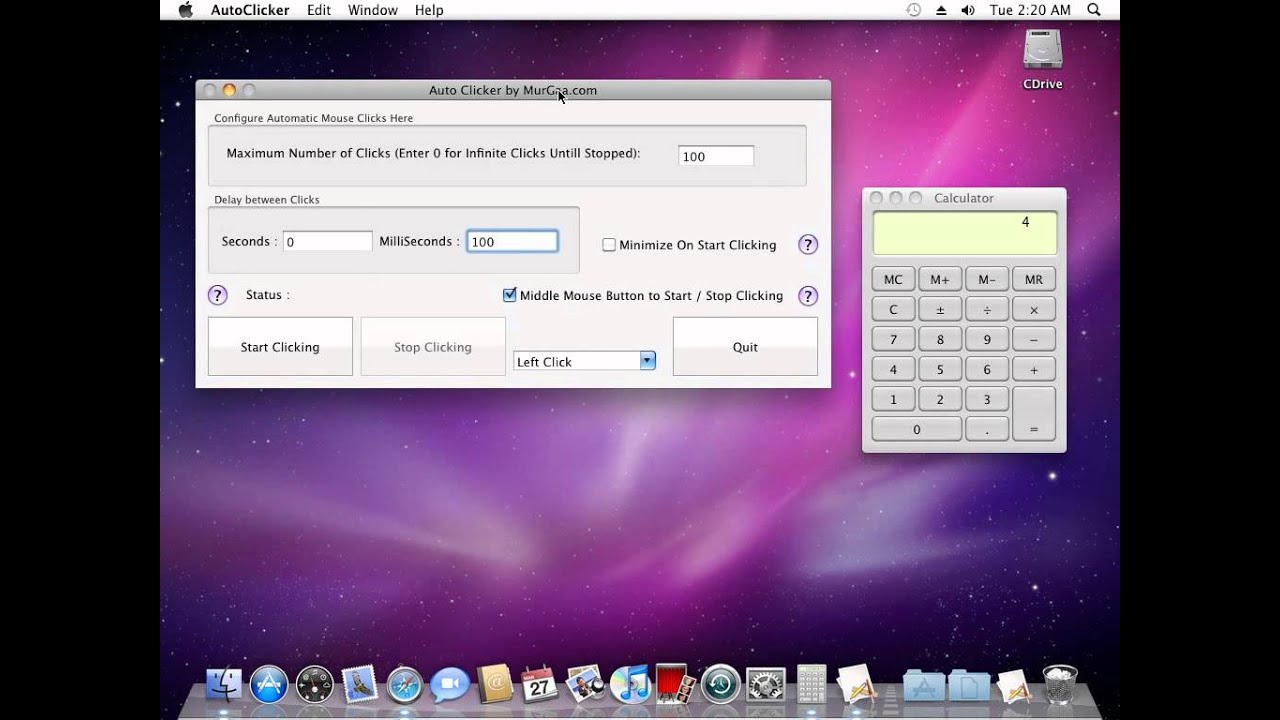
Task: Click the minus key in Calculator
Action: 1034,340
